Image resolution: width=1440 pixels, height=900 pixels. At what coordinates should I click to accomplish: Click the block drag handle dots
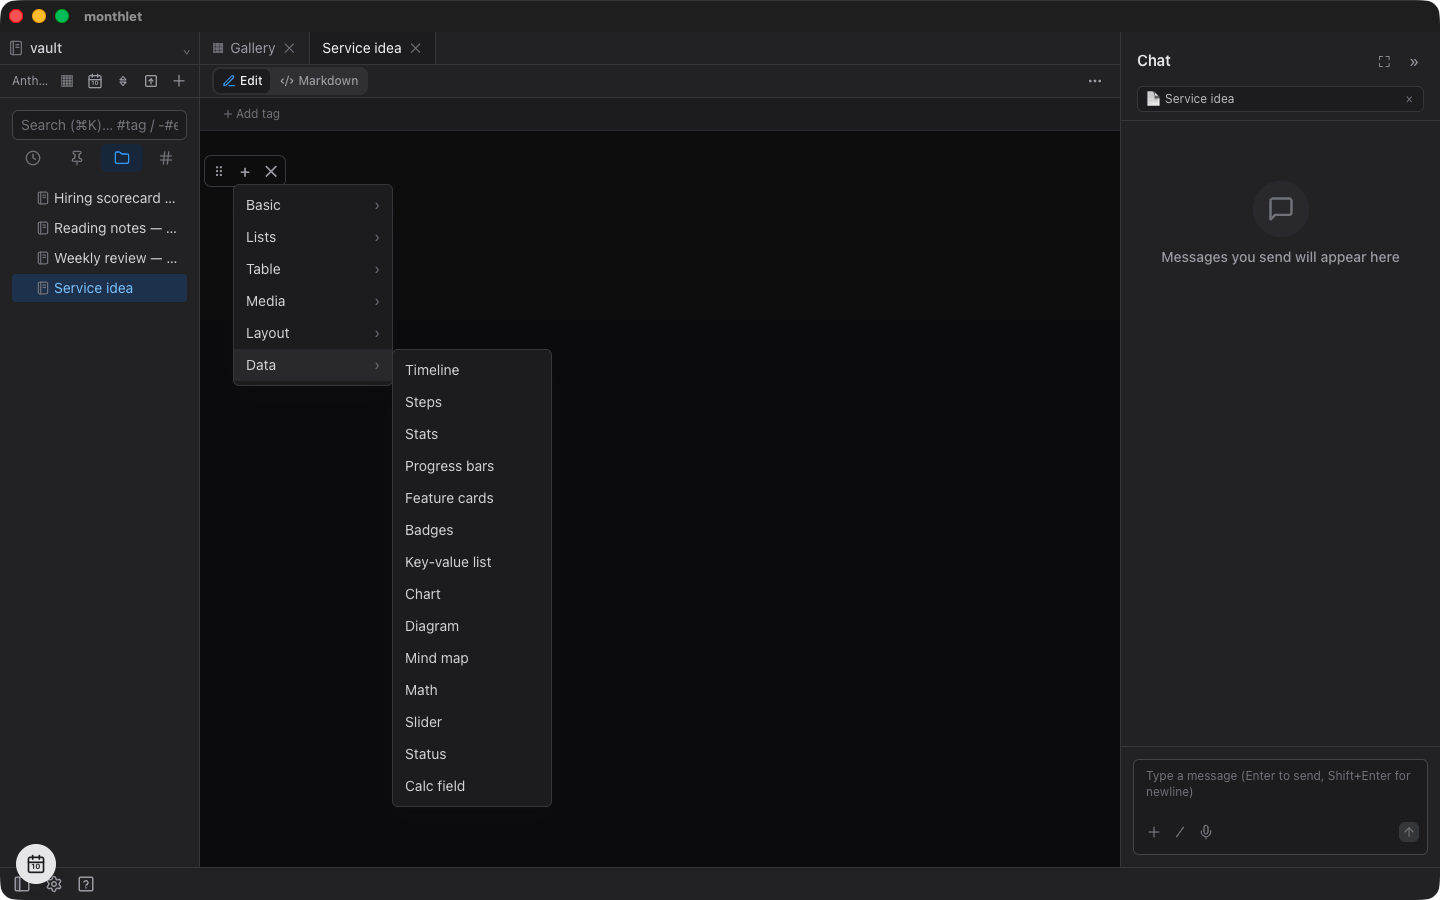[219, 171]
